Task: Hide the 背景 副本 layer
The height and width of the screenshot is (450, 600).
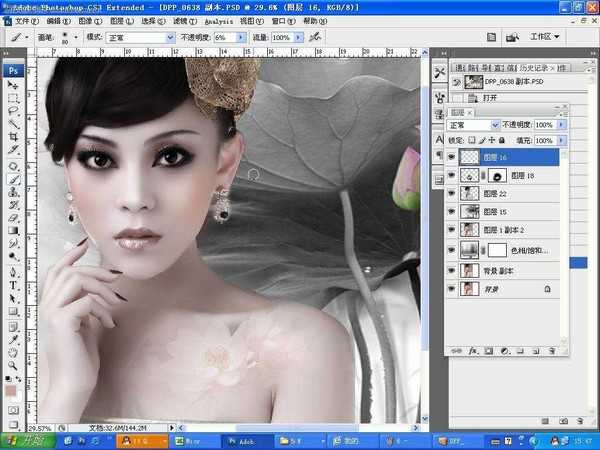Action: tap(451, 270)
